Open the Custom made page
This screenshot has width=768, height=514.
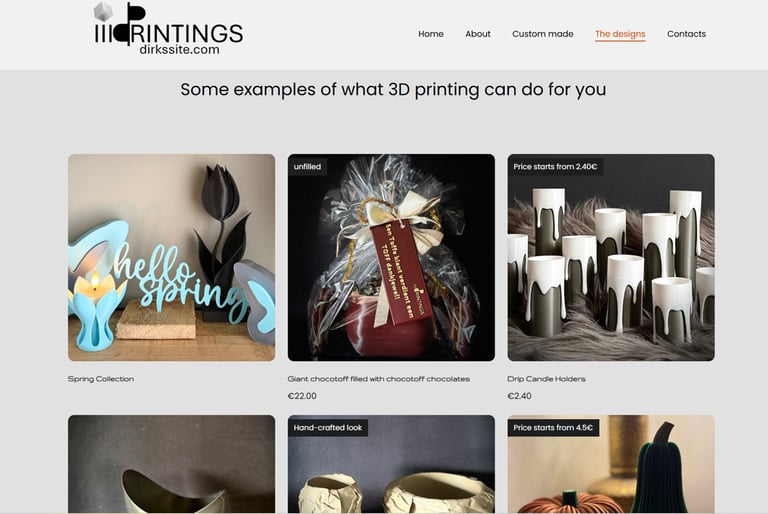[x=543, y=34]
